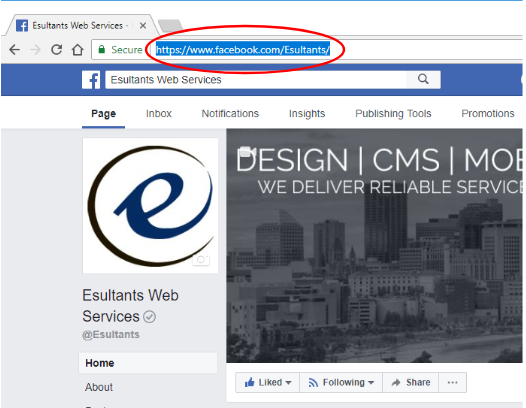Open the Notifications tab

(x=230, y=114)
